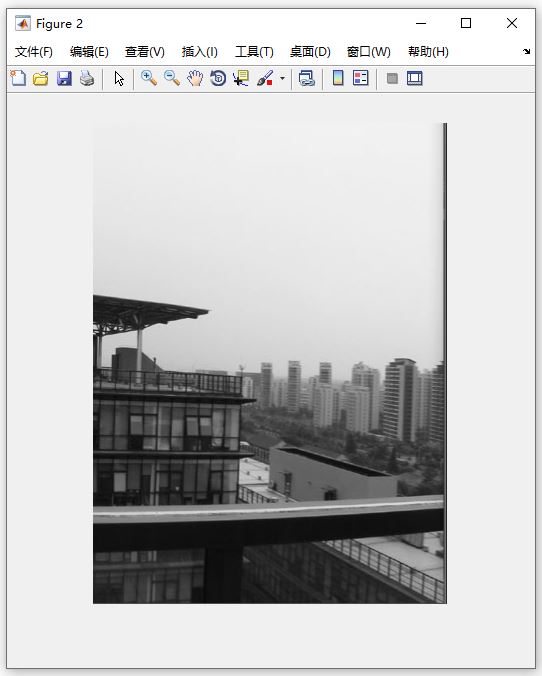Enable the Pan hand tool
Viewport: 542px width, 676px height.
point(195,78)
